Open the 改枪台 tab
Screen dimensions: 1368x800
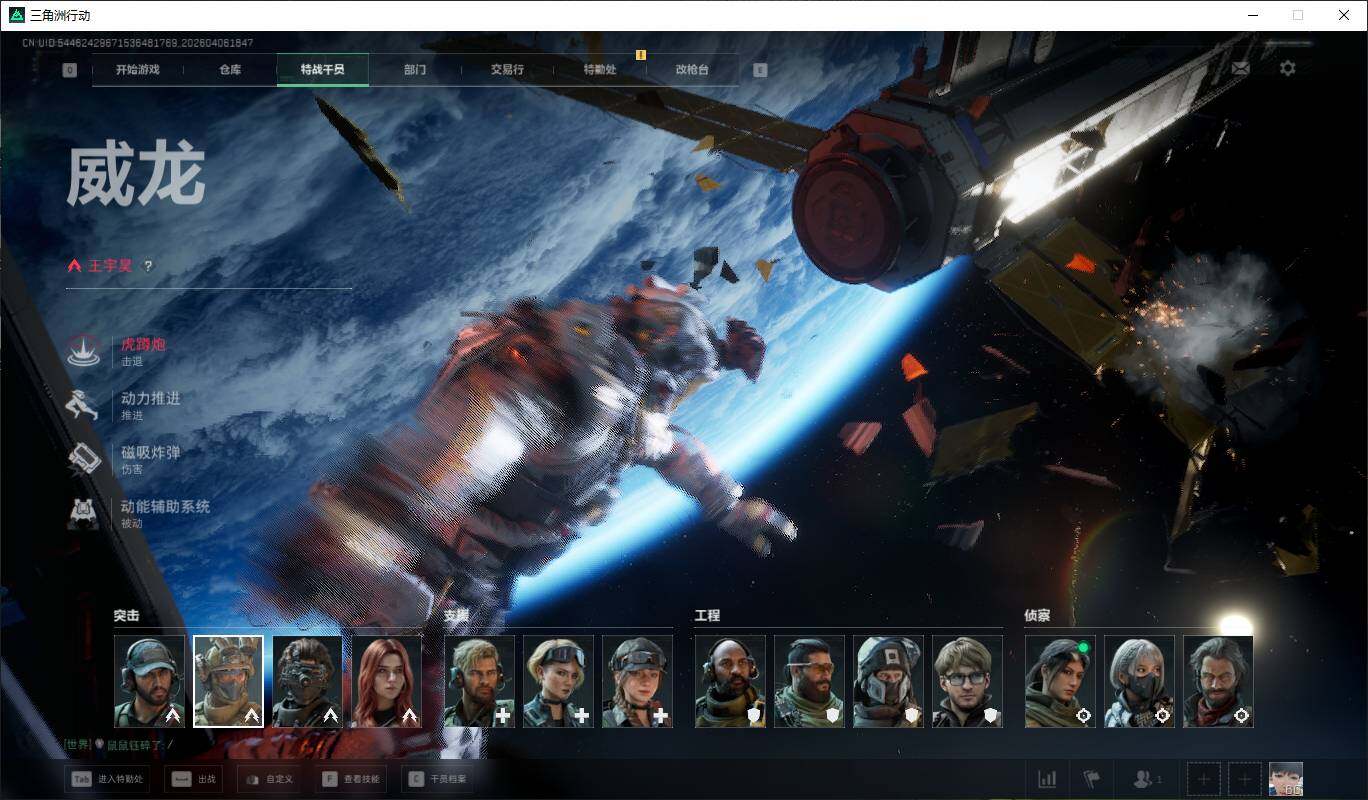[692, 70]
